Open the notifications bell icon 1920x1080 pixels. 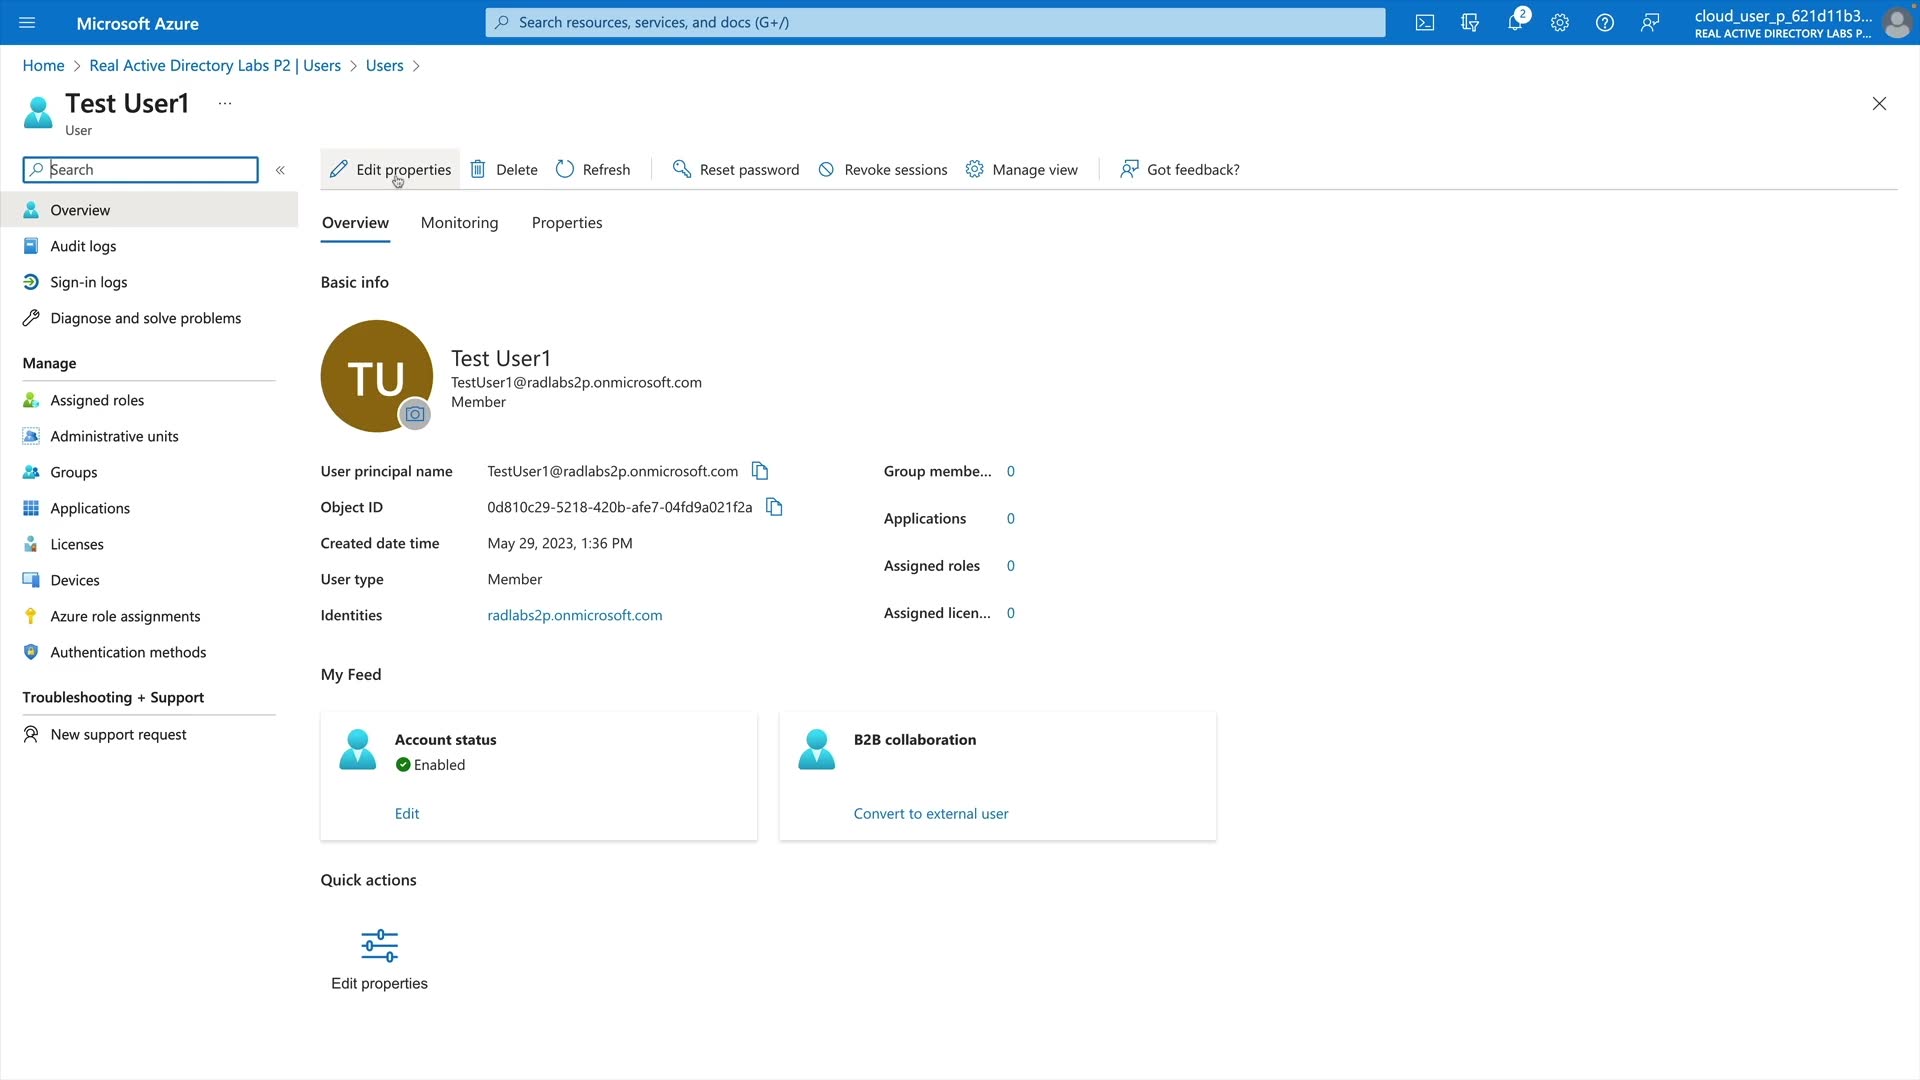tap(1514, 22)
